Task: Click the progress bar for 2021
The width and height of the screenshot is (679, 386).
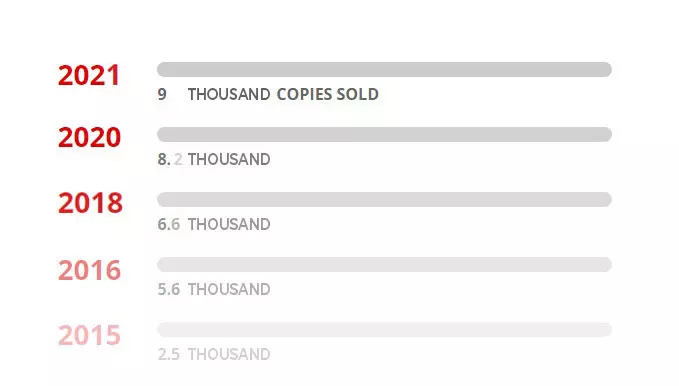Action: tap(384, 69)
